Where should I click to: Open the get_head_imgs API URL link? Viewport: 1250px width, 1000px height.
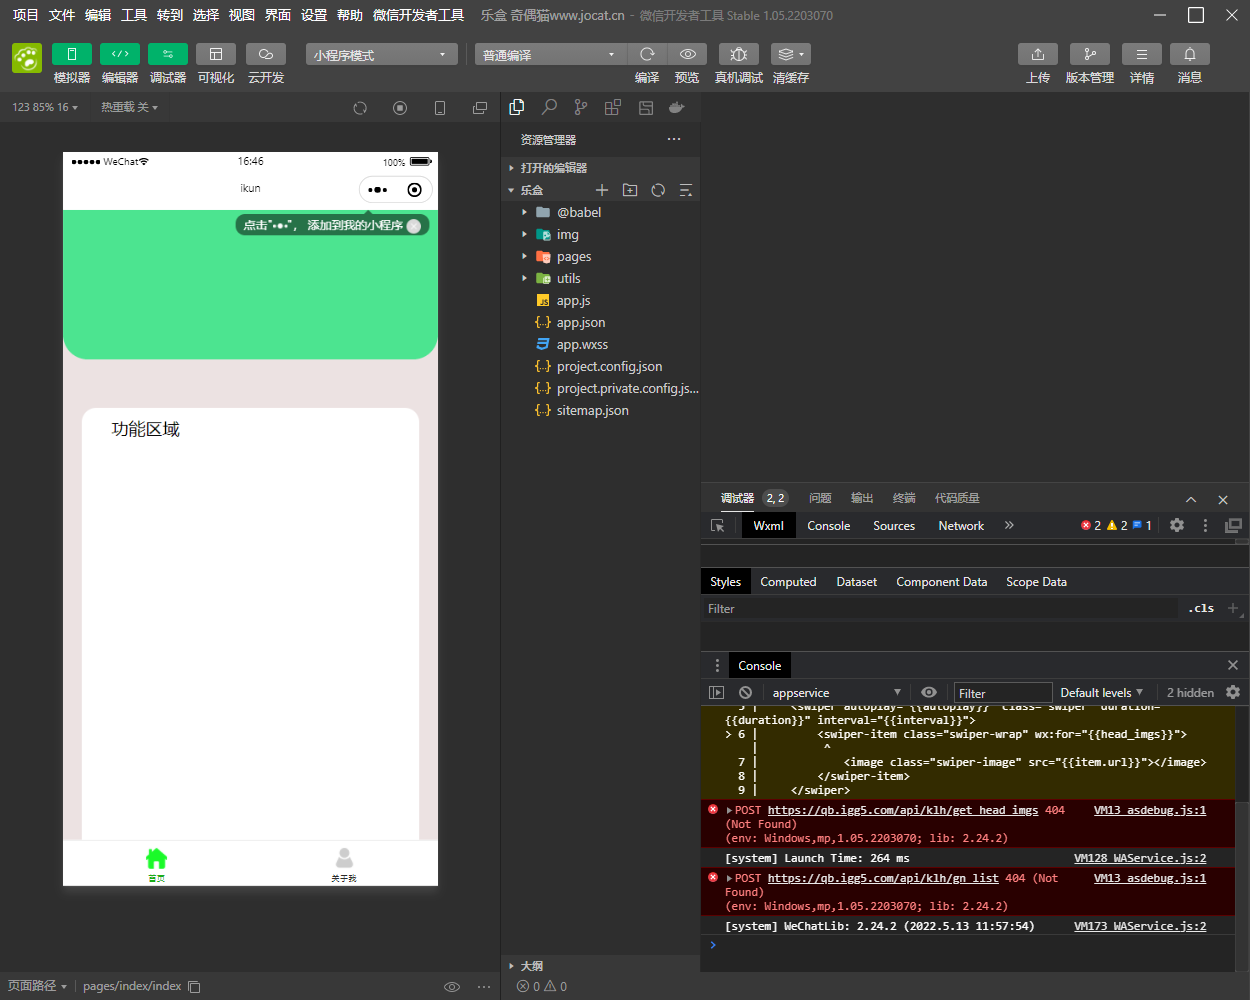tap(902, 810)
